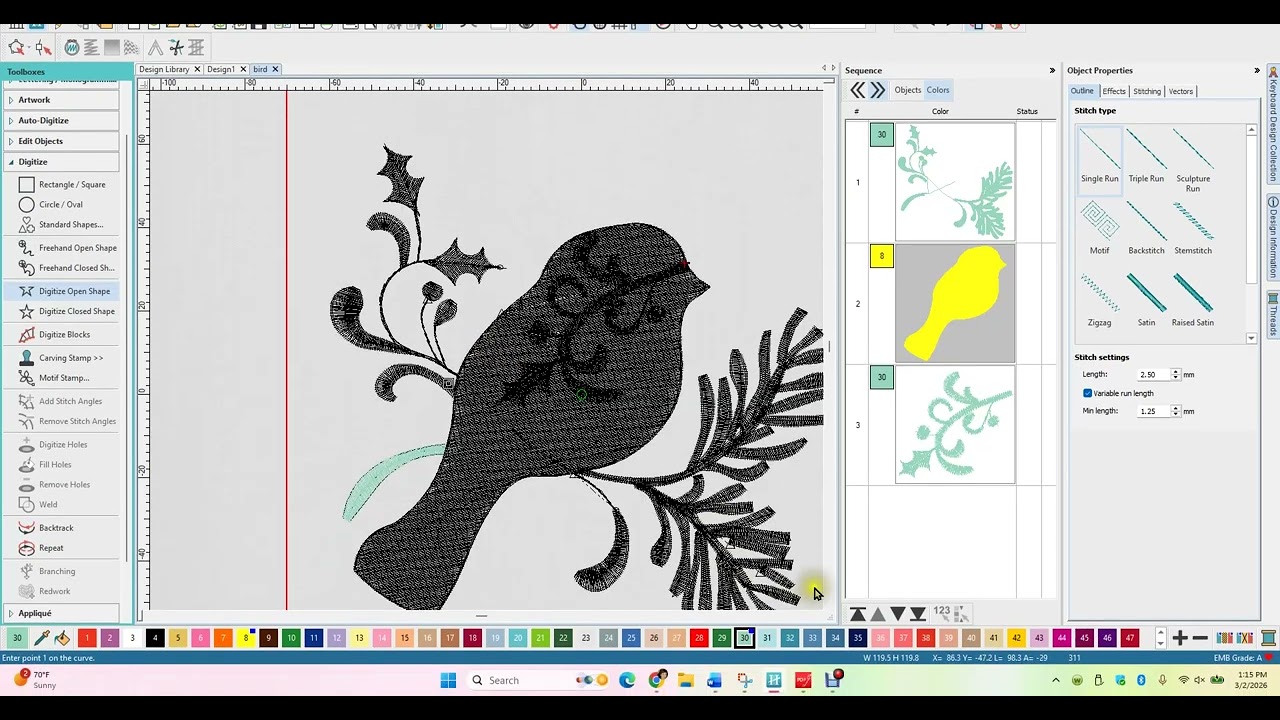Select the Digitize Blocks tool
Screen dimensions: 1280x720
(x=54, y=334)
